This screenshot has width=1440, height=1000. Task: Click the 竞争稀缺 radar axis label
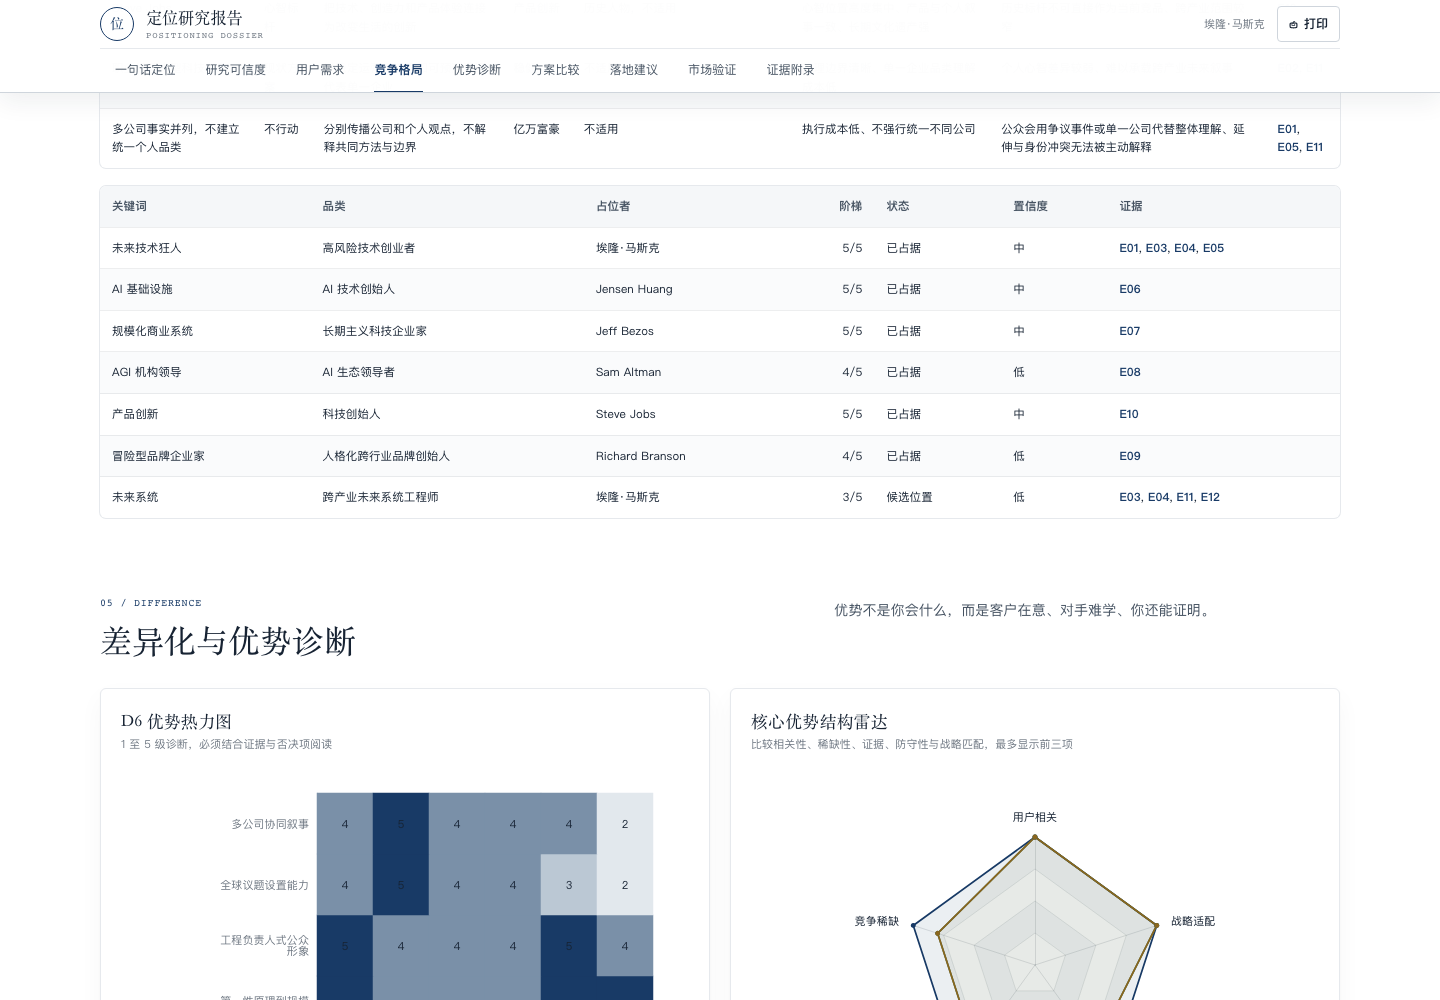coord(876,921)
